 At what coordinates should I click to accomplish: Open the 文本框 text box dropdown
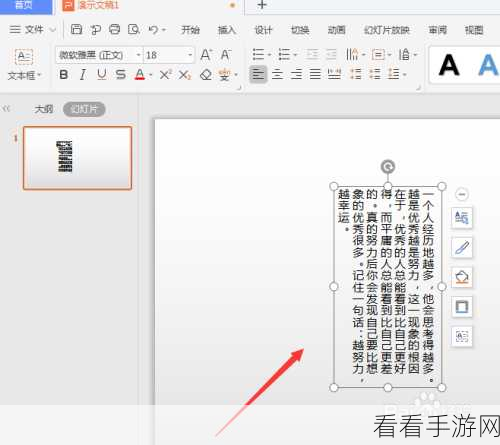[24, 76]
